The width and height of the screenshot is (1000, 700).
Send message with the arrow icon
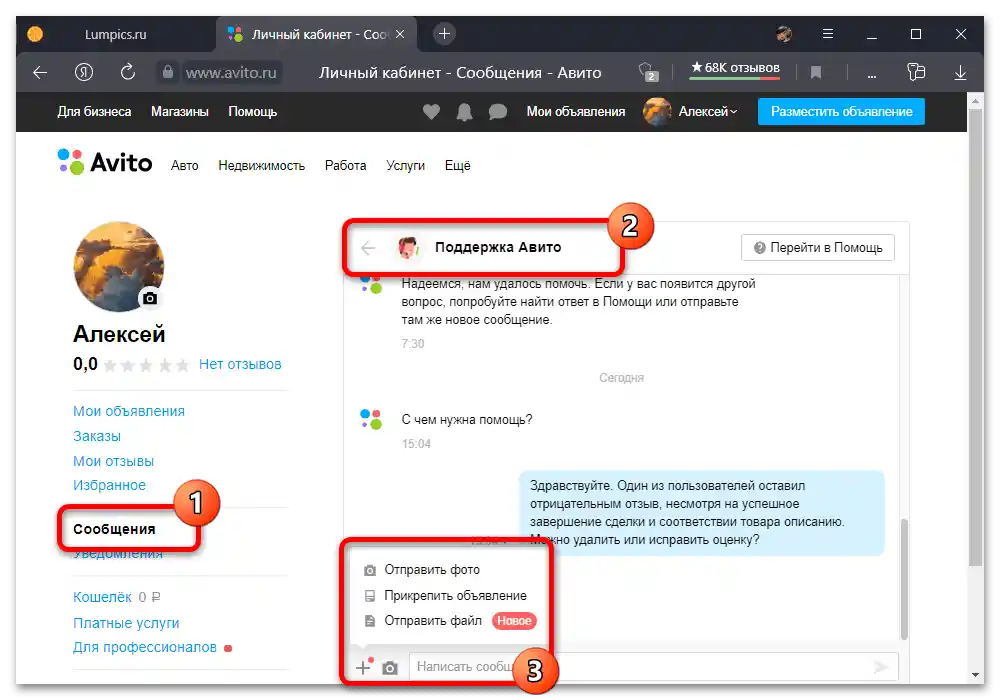881,667
